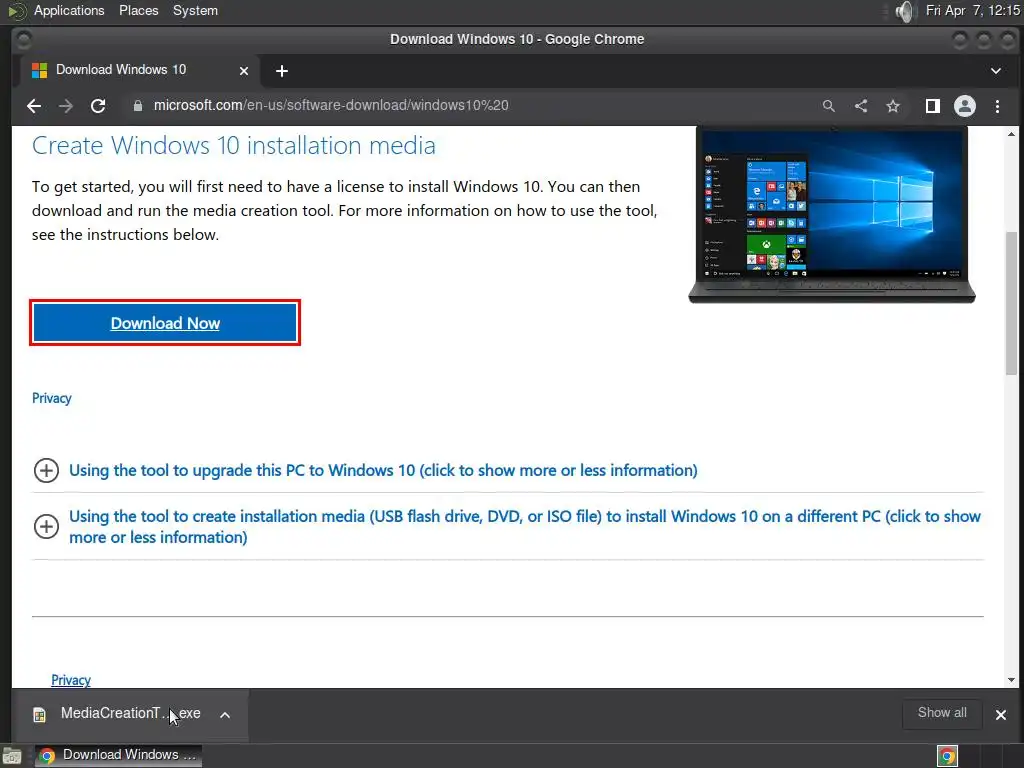1024x768 pixels.
Task: Open the System menu
Action: pyautogui.click(x=195, y=10)
